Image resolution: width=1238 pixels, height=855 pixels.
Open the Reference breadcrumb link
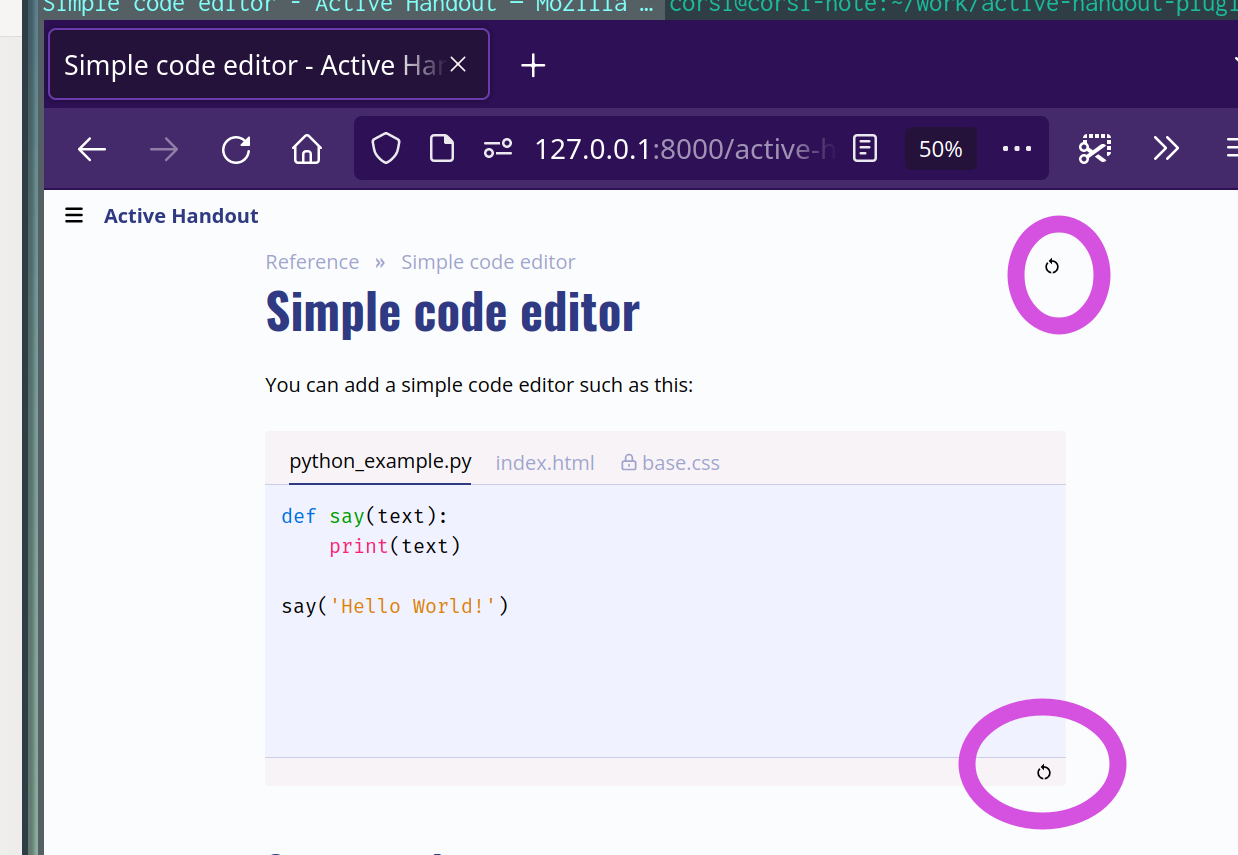312,261
